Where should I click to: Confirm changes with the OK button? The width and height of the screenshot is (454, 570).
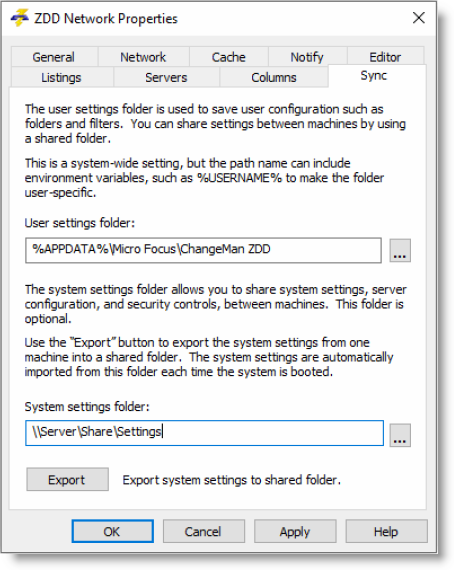coord(112,531)
